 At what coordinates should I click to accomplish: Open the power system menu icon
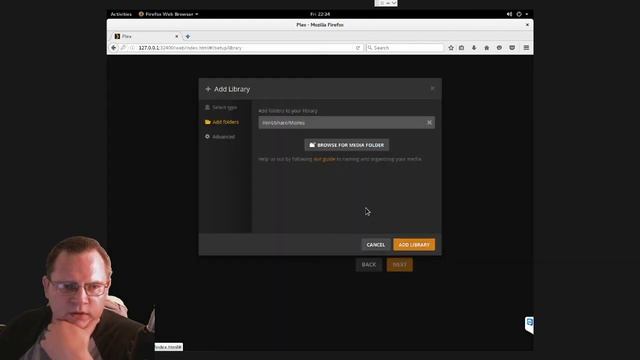[519, 14]
